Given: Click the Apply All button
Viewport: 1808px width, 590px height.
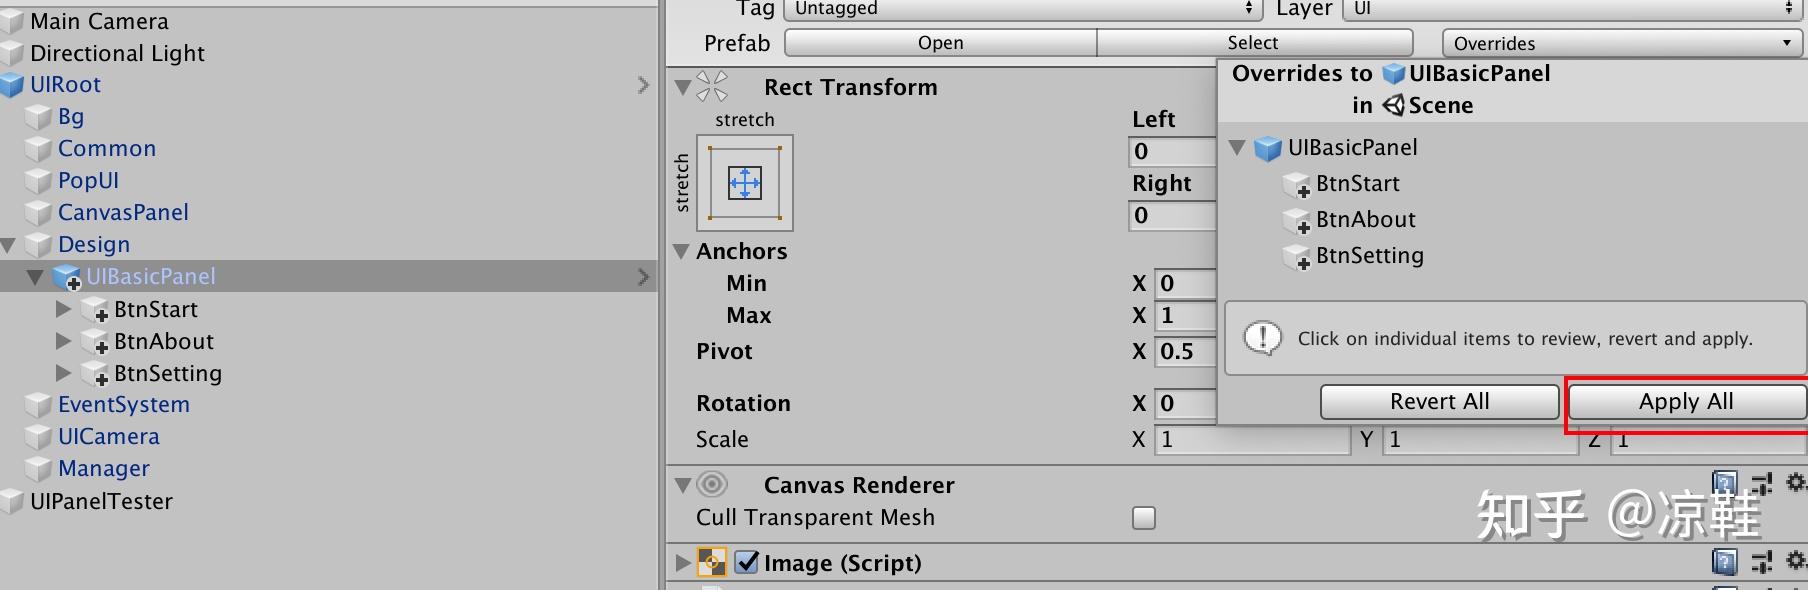Looking at the screenshot, I should [x=1686, y=401].
